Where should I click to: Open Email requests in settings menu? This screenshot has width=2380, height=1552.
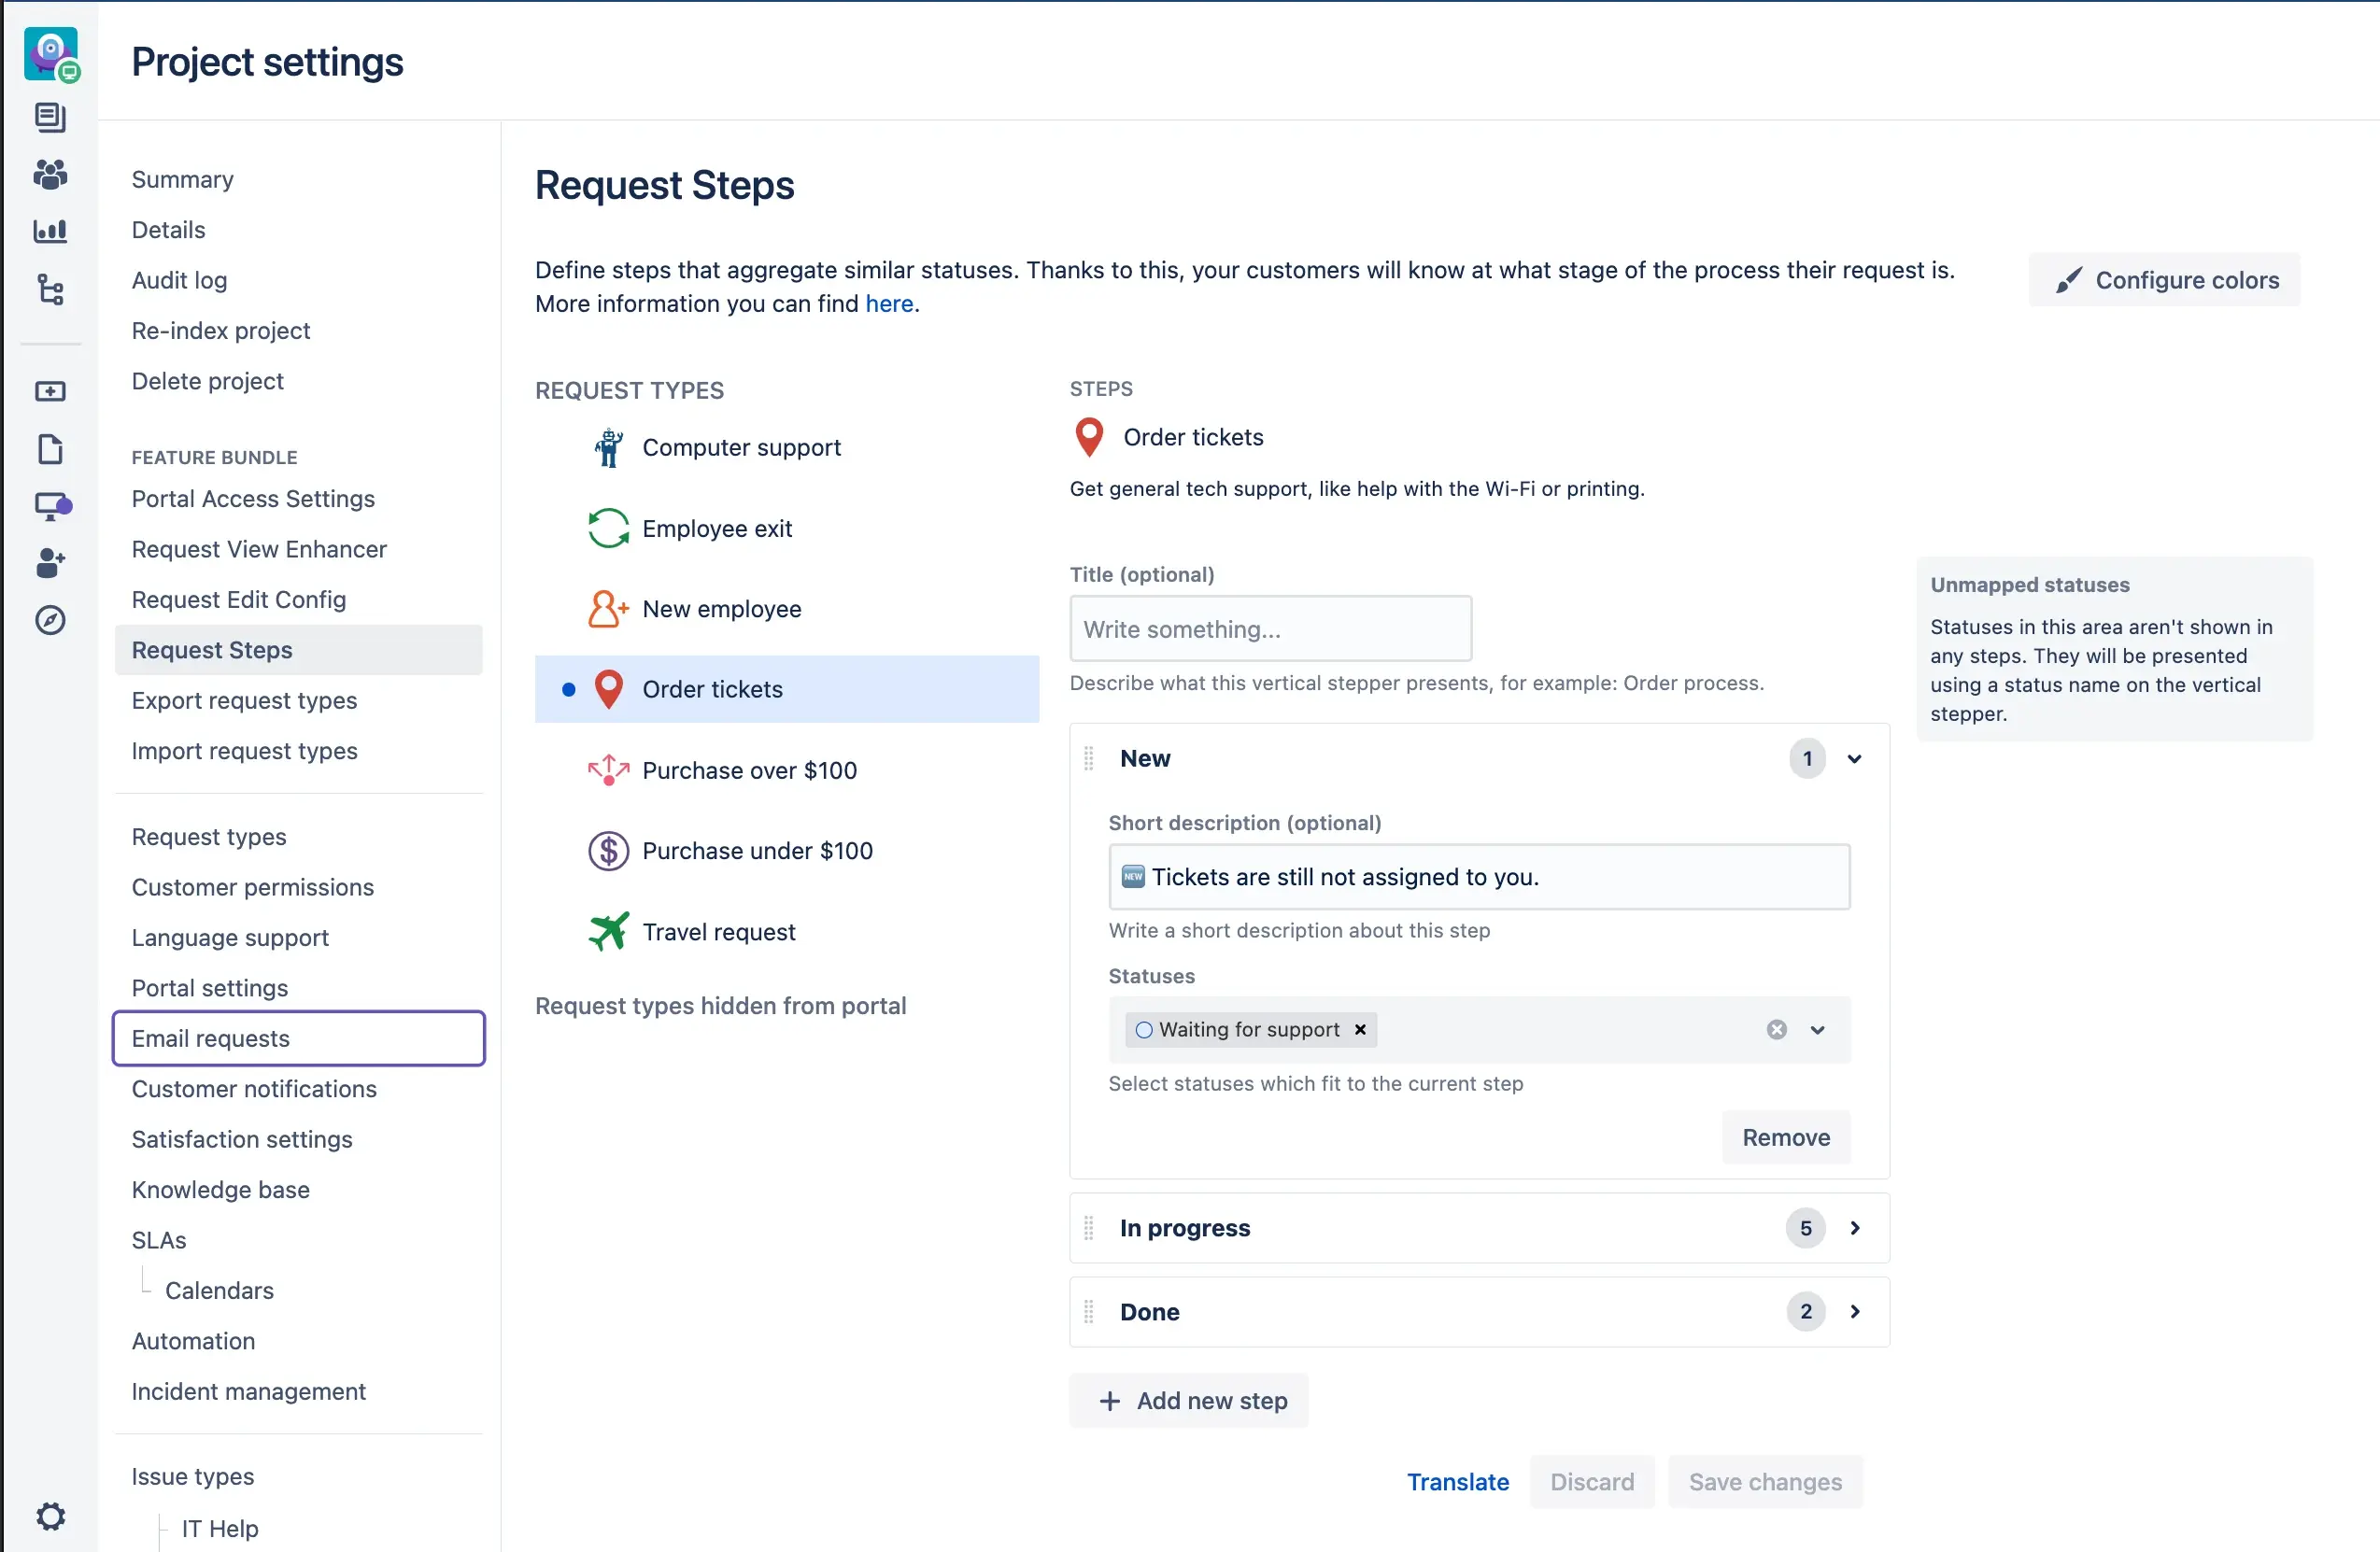coord(210,1038)
